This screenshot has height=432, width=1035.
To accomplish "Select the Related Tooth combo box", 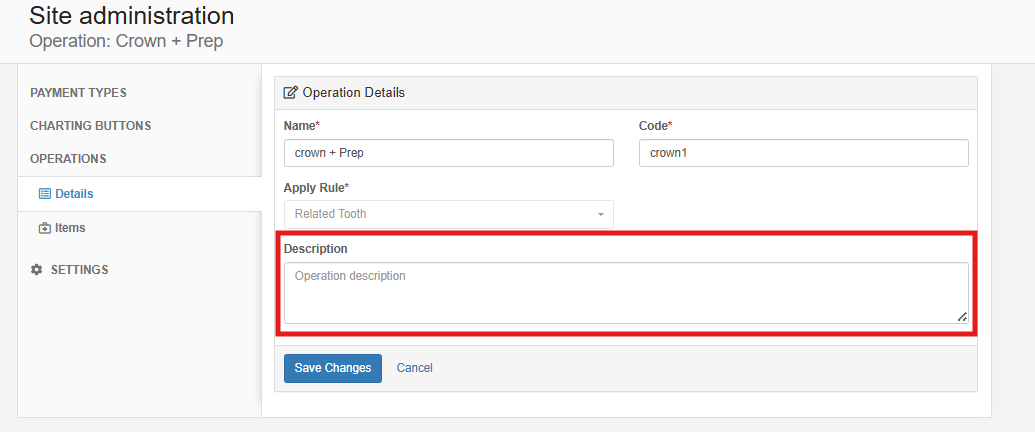I will pyautogui.click(x=449, y=214).
